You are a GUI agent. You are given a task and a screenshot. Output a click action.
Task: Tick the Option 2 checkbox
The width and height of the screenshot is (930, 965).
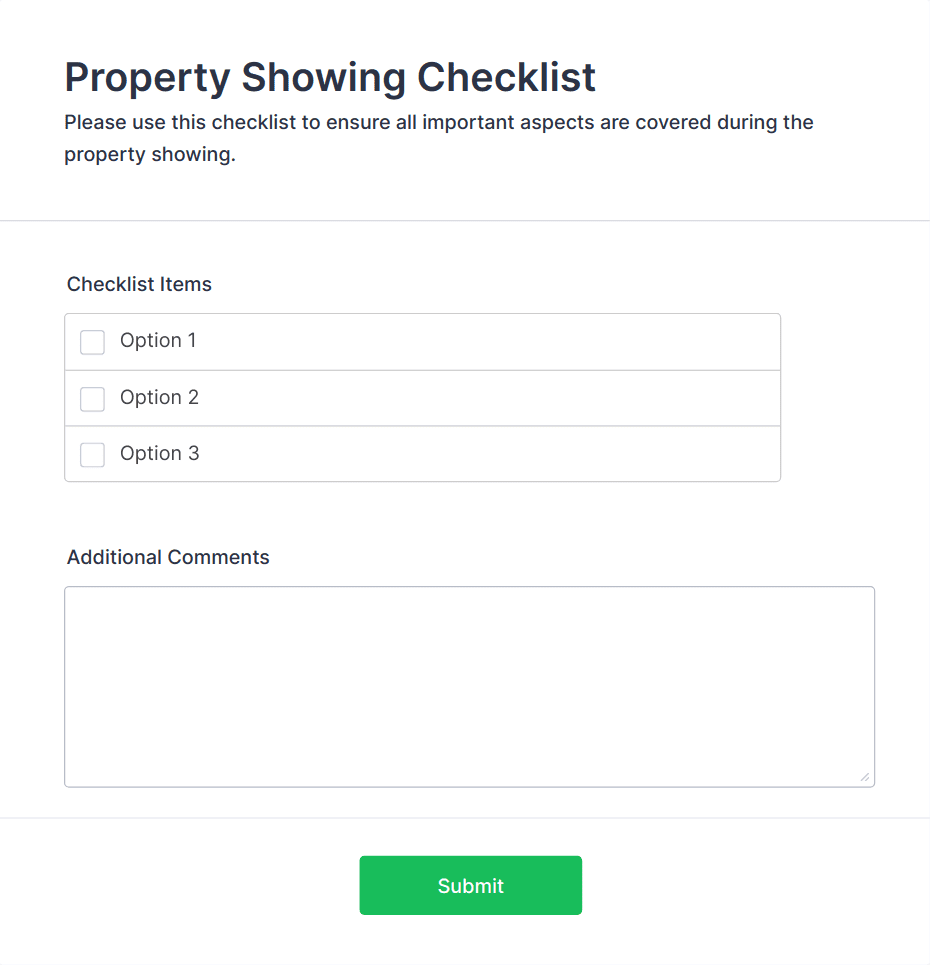pyautogui.click(x=92, y=399)
